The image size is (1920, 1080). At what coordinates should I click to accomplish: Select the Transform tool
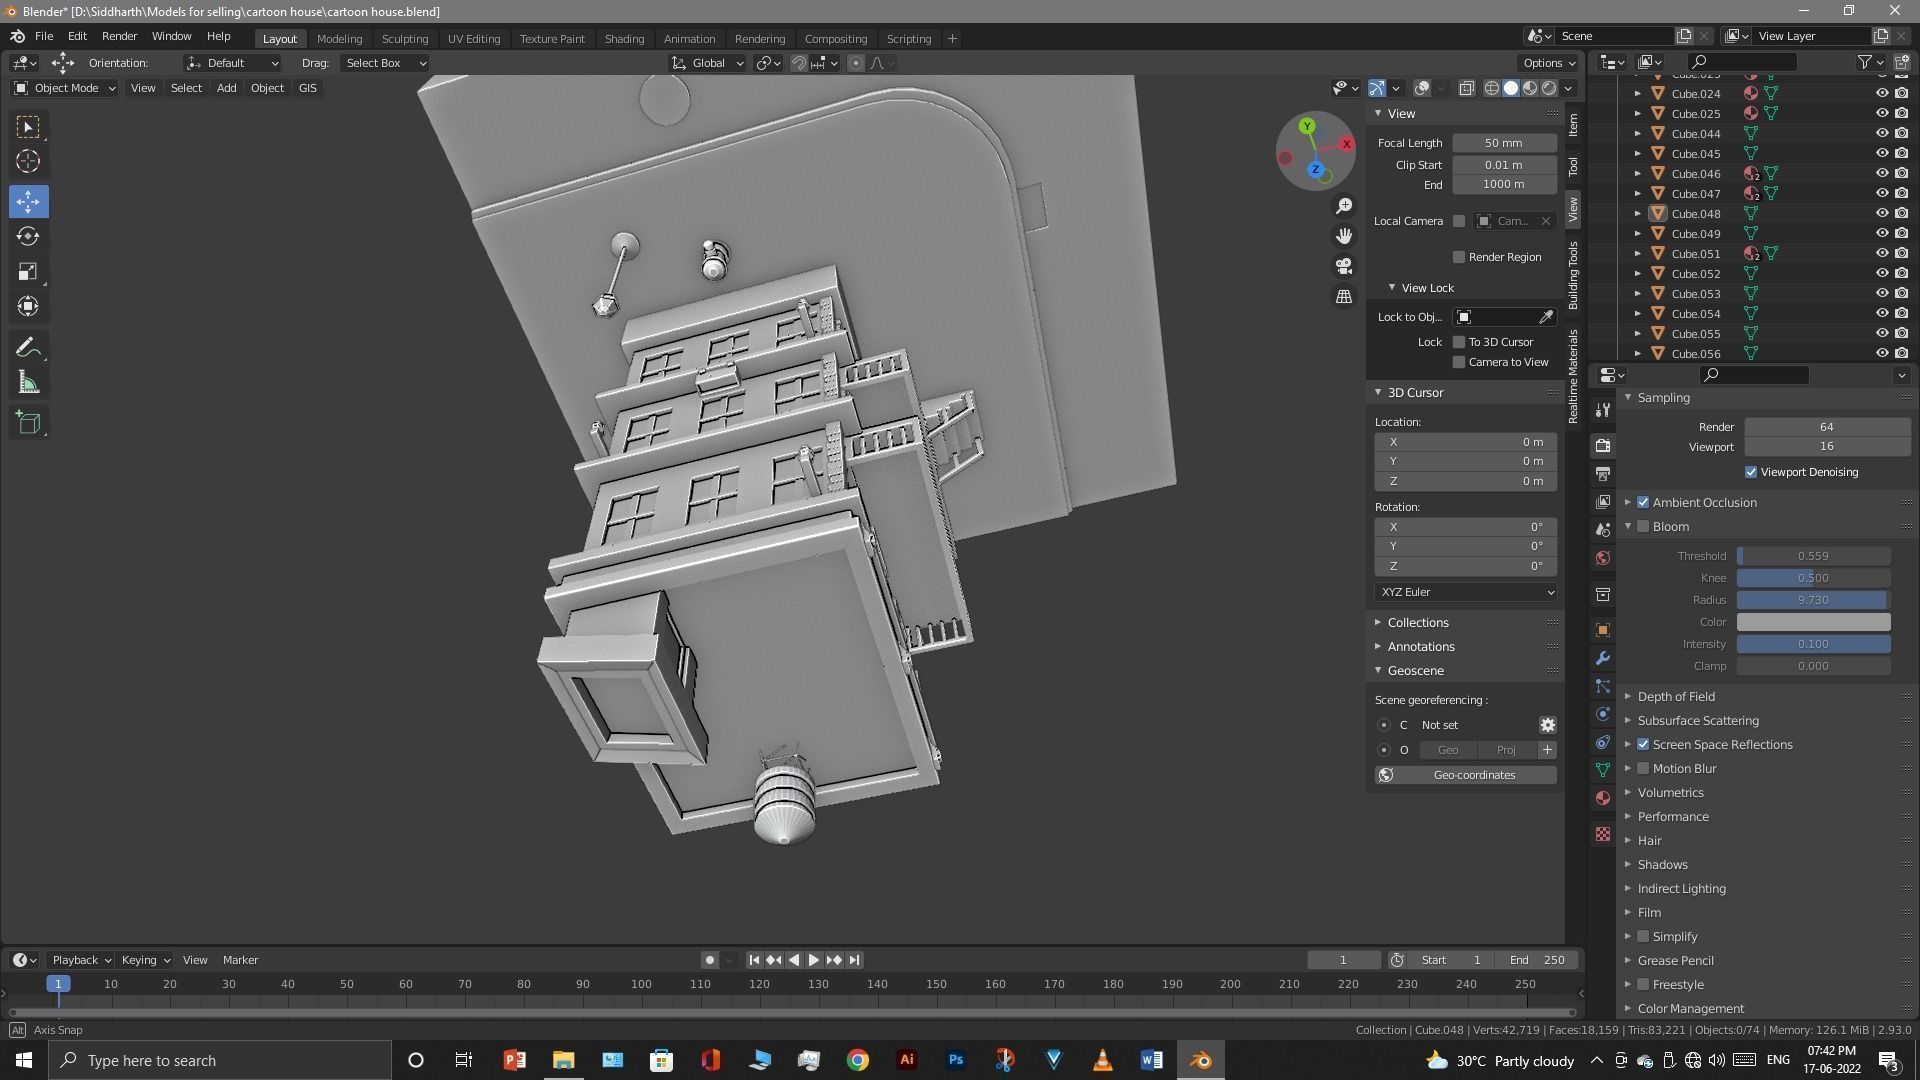click(28, 306)
